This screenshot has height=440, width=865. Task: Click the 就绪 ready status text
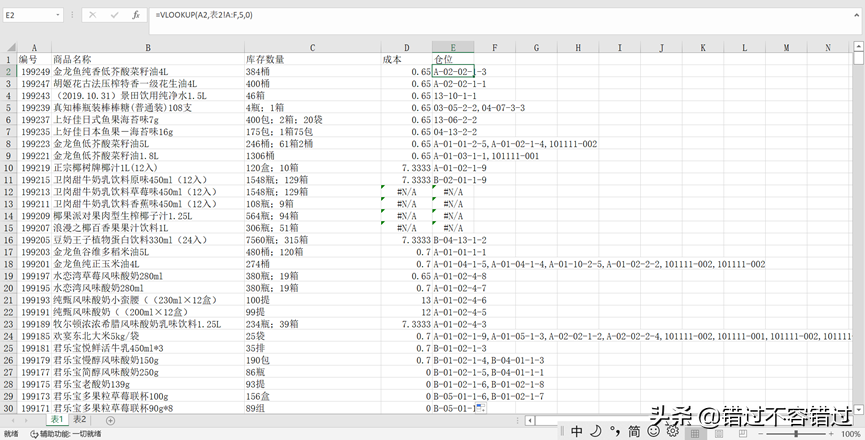point(11,434)
